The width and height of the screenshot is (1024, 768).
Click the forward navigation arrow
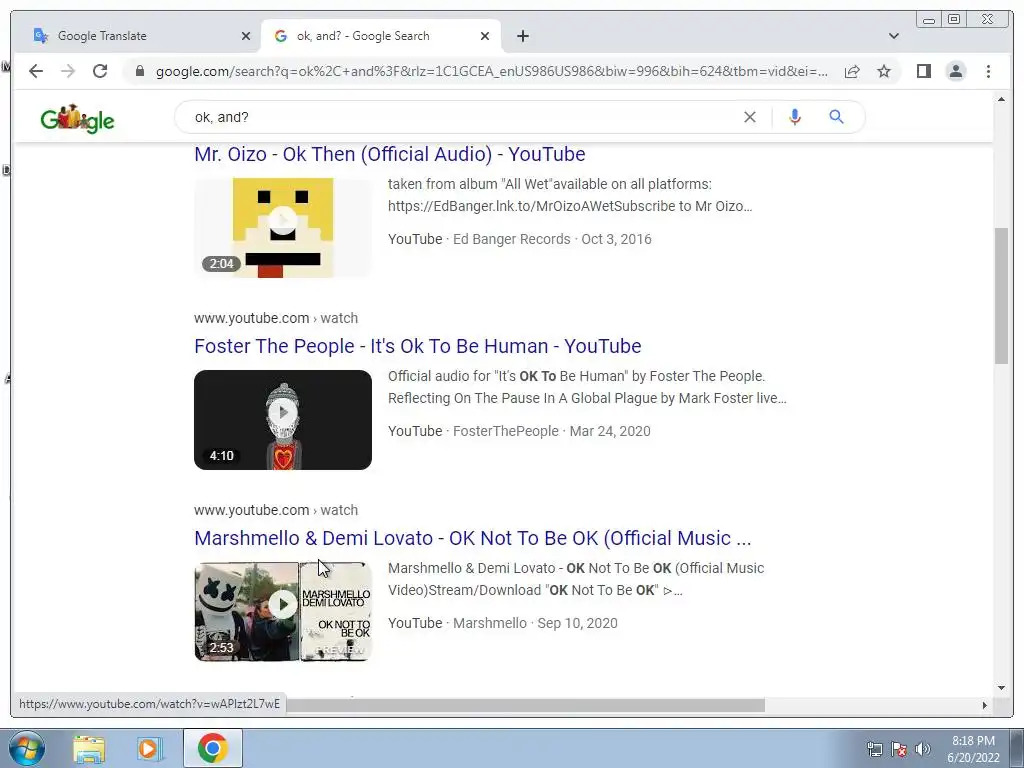(x=68, y=71)
